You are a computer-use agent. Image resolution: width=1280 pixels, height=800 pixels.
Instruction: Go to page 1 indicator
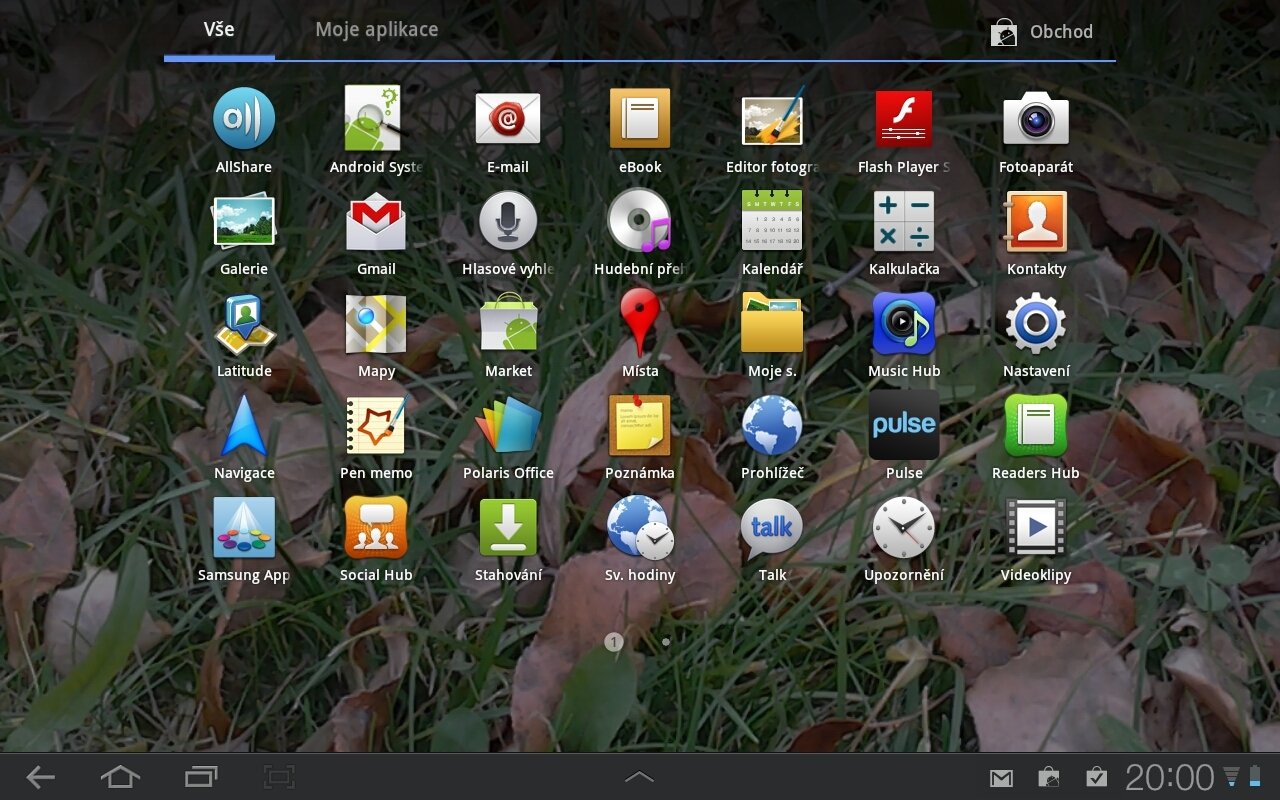tap(614, 641)
